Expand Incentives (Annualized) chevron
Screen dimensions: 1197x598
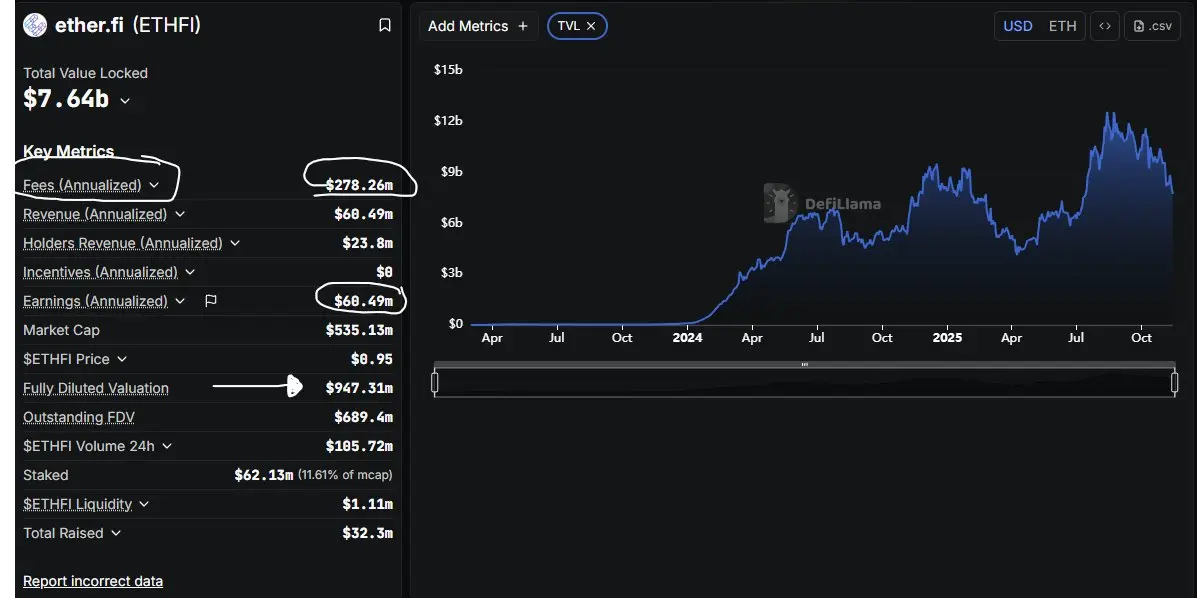[190, 272]
